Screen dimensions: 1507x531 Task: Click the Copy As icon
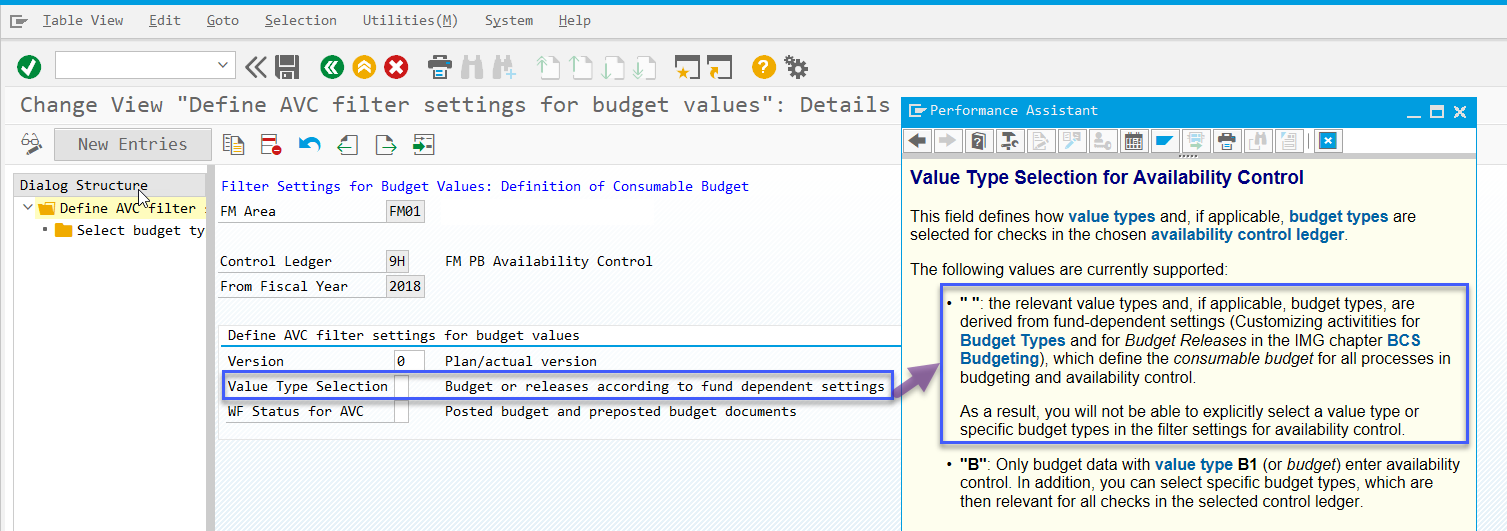(233, 145)
